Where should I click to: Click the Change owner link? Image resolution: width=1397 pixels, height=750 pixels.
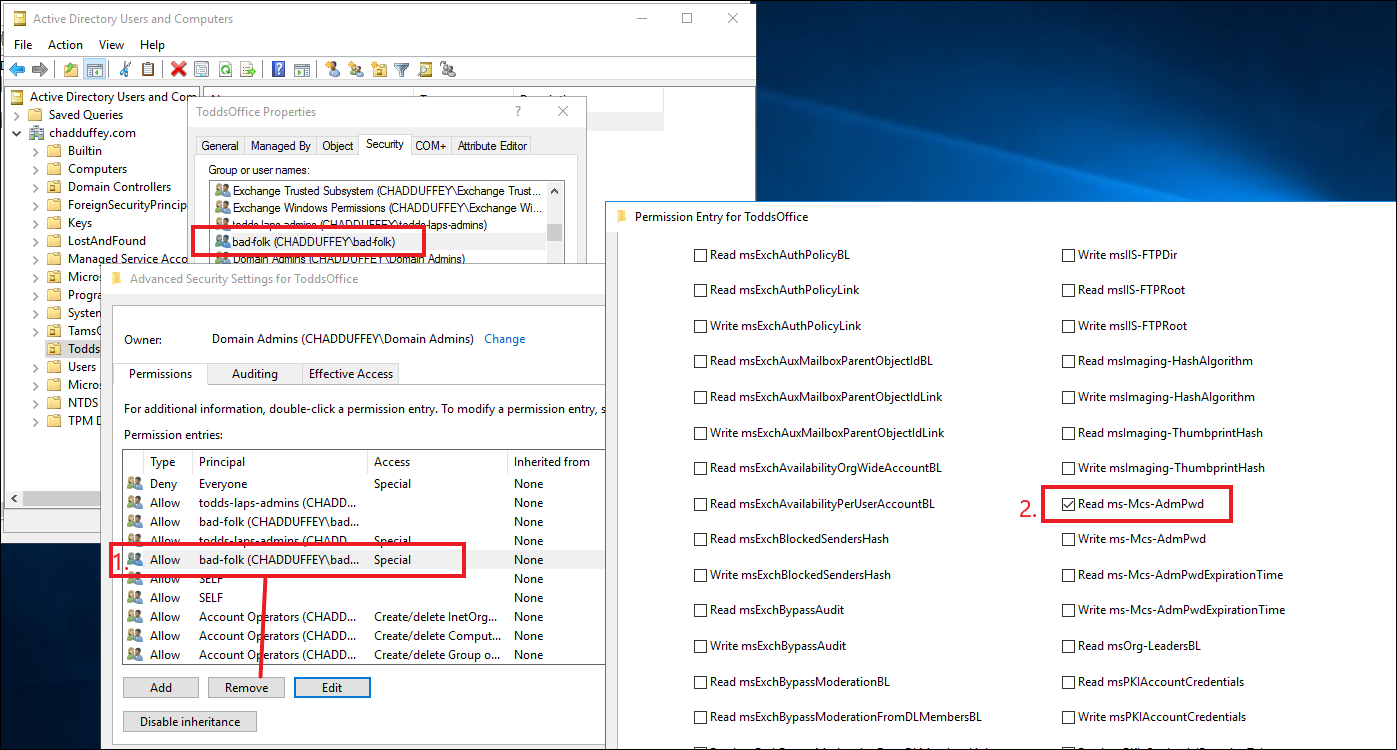505,339
